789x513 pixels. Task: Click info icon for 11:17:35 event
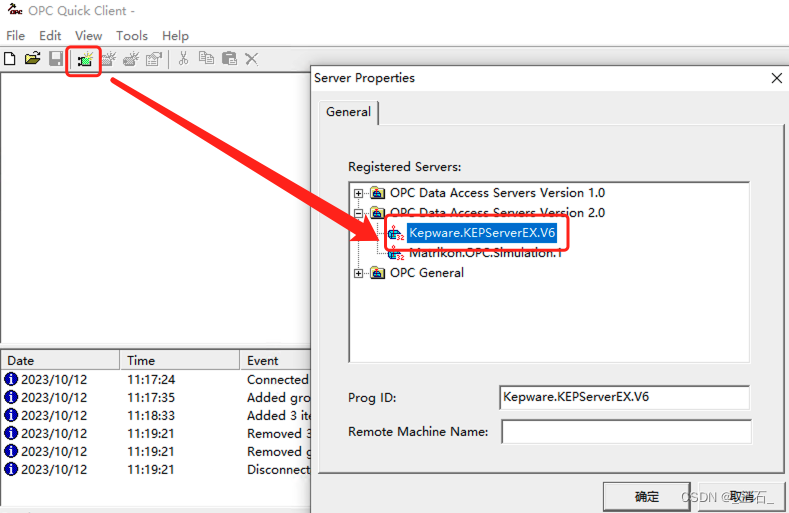pyautogui.click(x=11, y=397)
